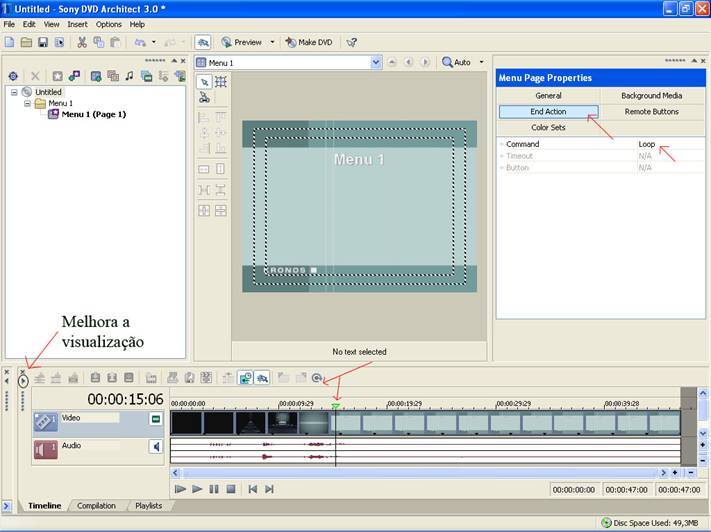Open the Help menu
The image size is (711, 532).
pos(137,24)
